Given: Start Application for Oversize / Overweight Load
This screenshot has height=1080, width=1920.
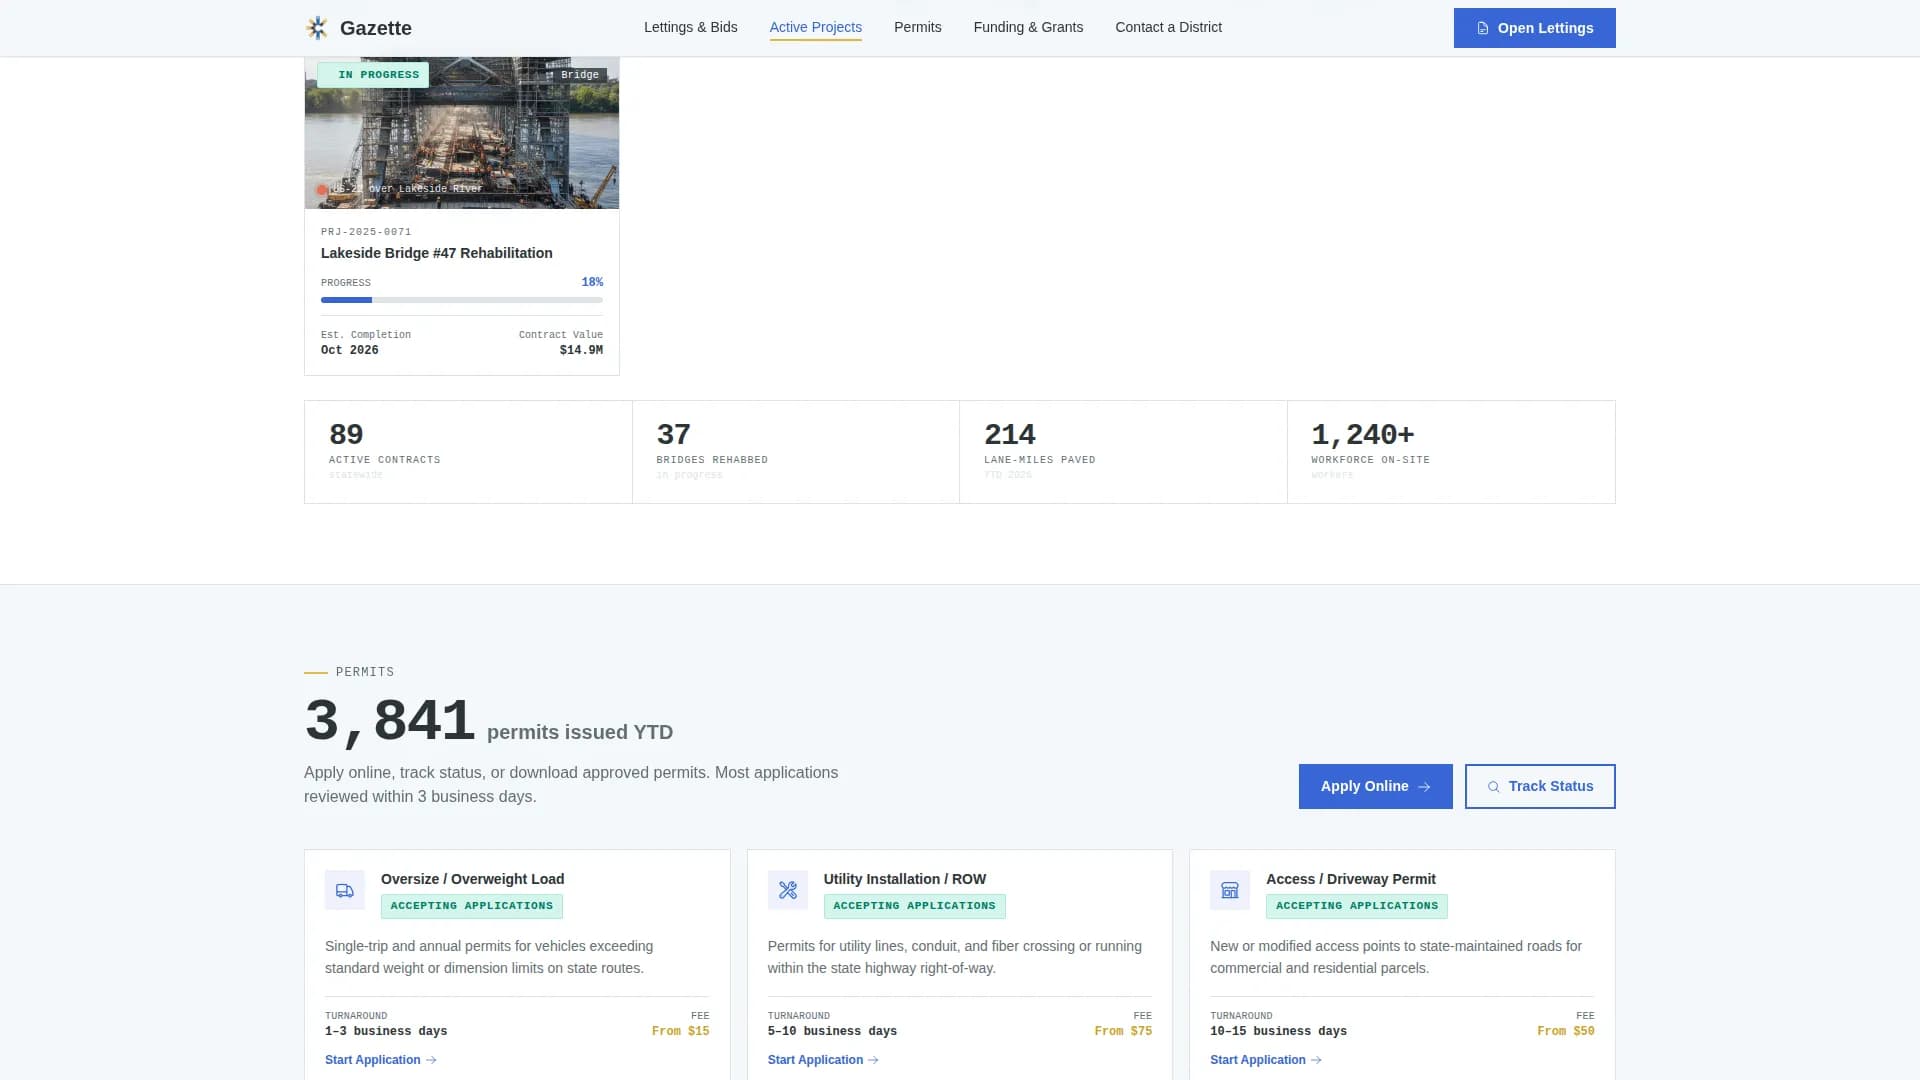Looking at the screenshot, I should pos(381,1060).
